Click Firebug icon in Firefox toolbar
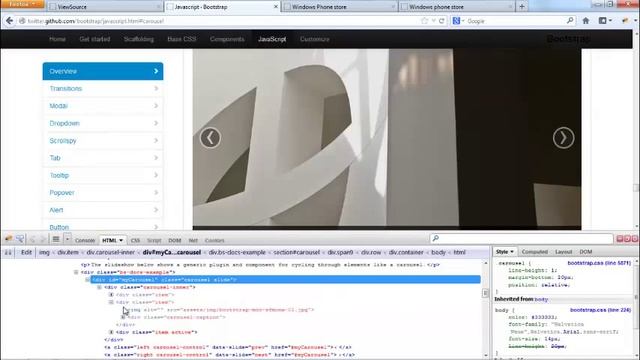This screenshot has height=360, width=640. [625, 21]
